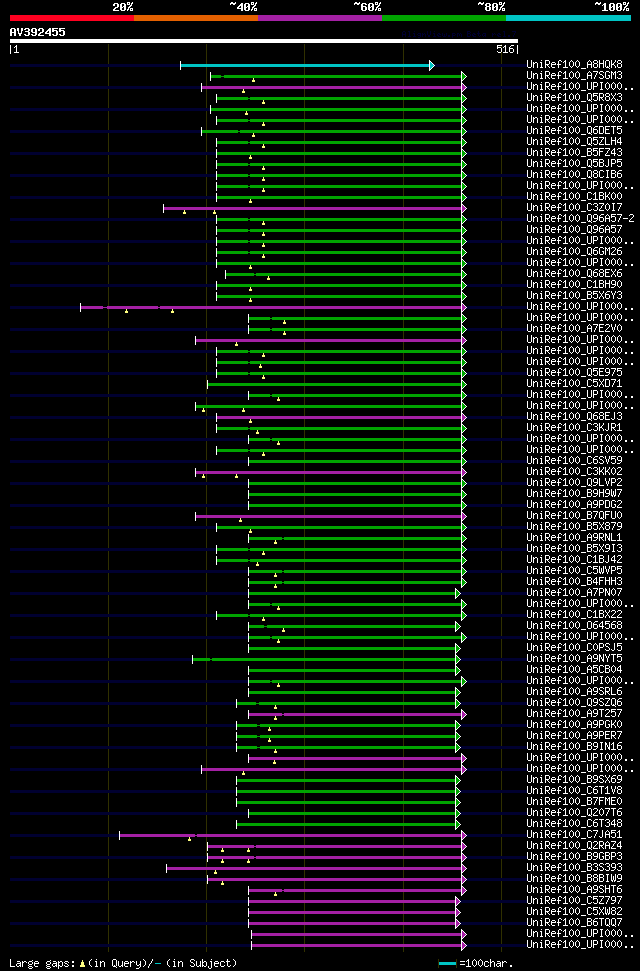
Task: Select label UniRef100_C0PSJ5
Action: click(x=574, y=647)
